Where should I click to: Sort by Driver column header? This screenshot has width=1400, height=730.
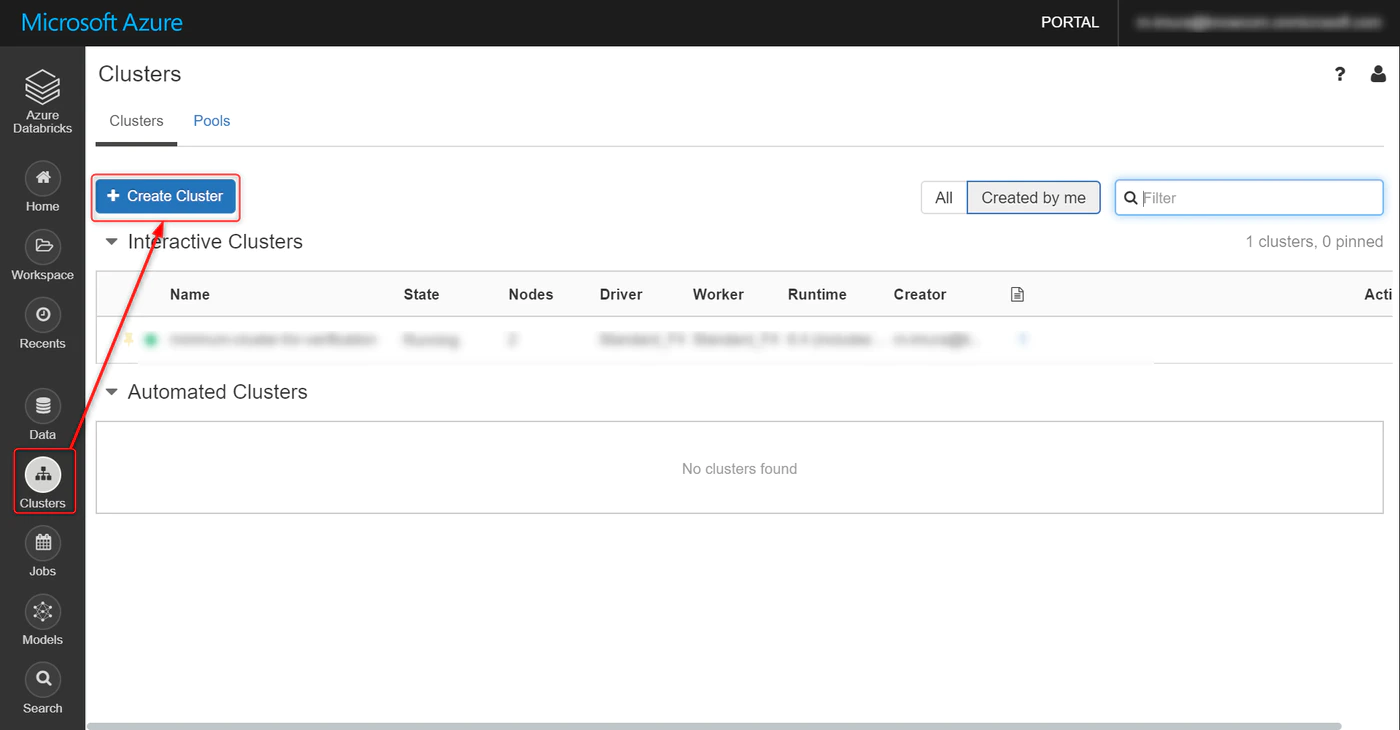[621, 294]
